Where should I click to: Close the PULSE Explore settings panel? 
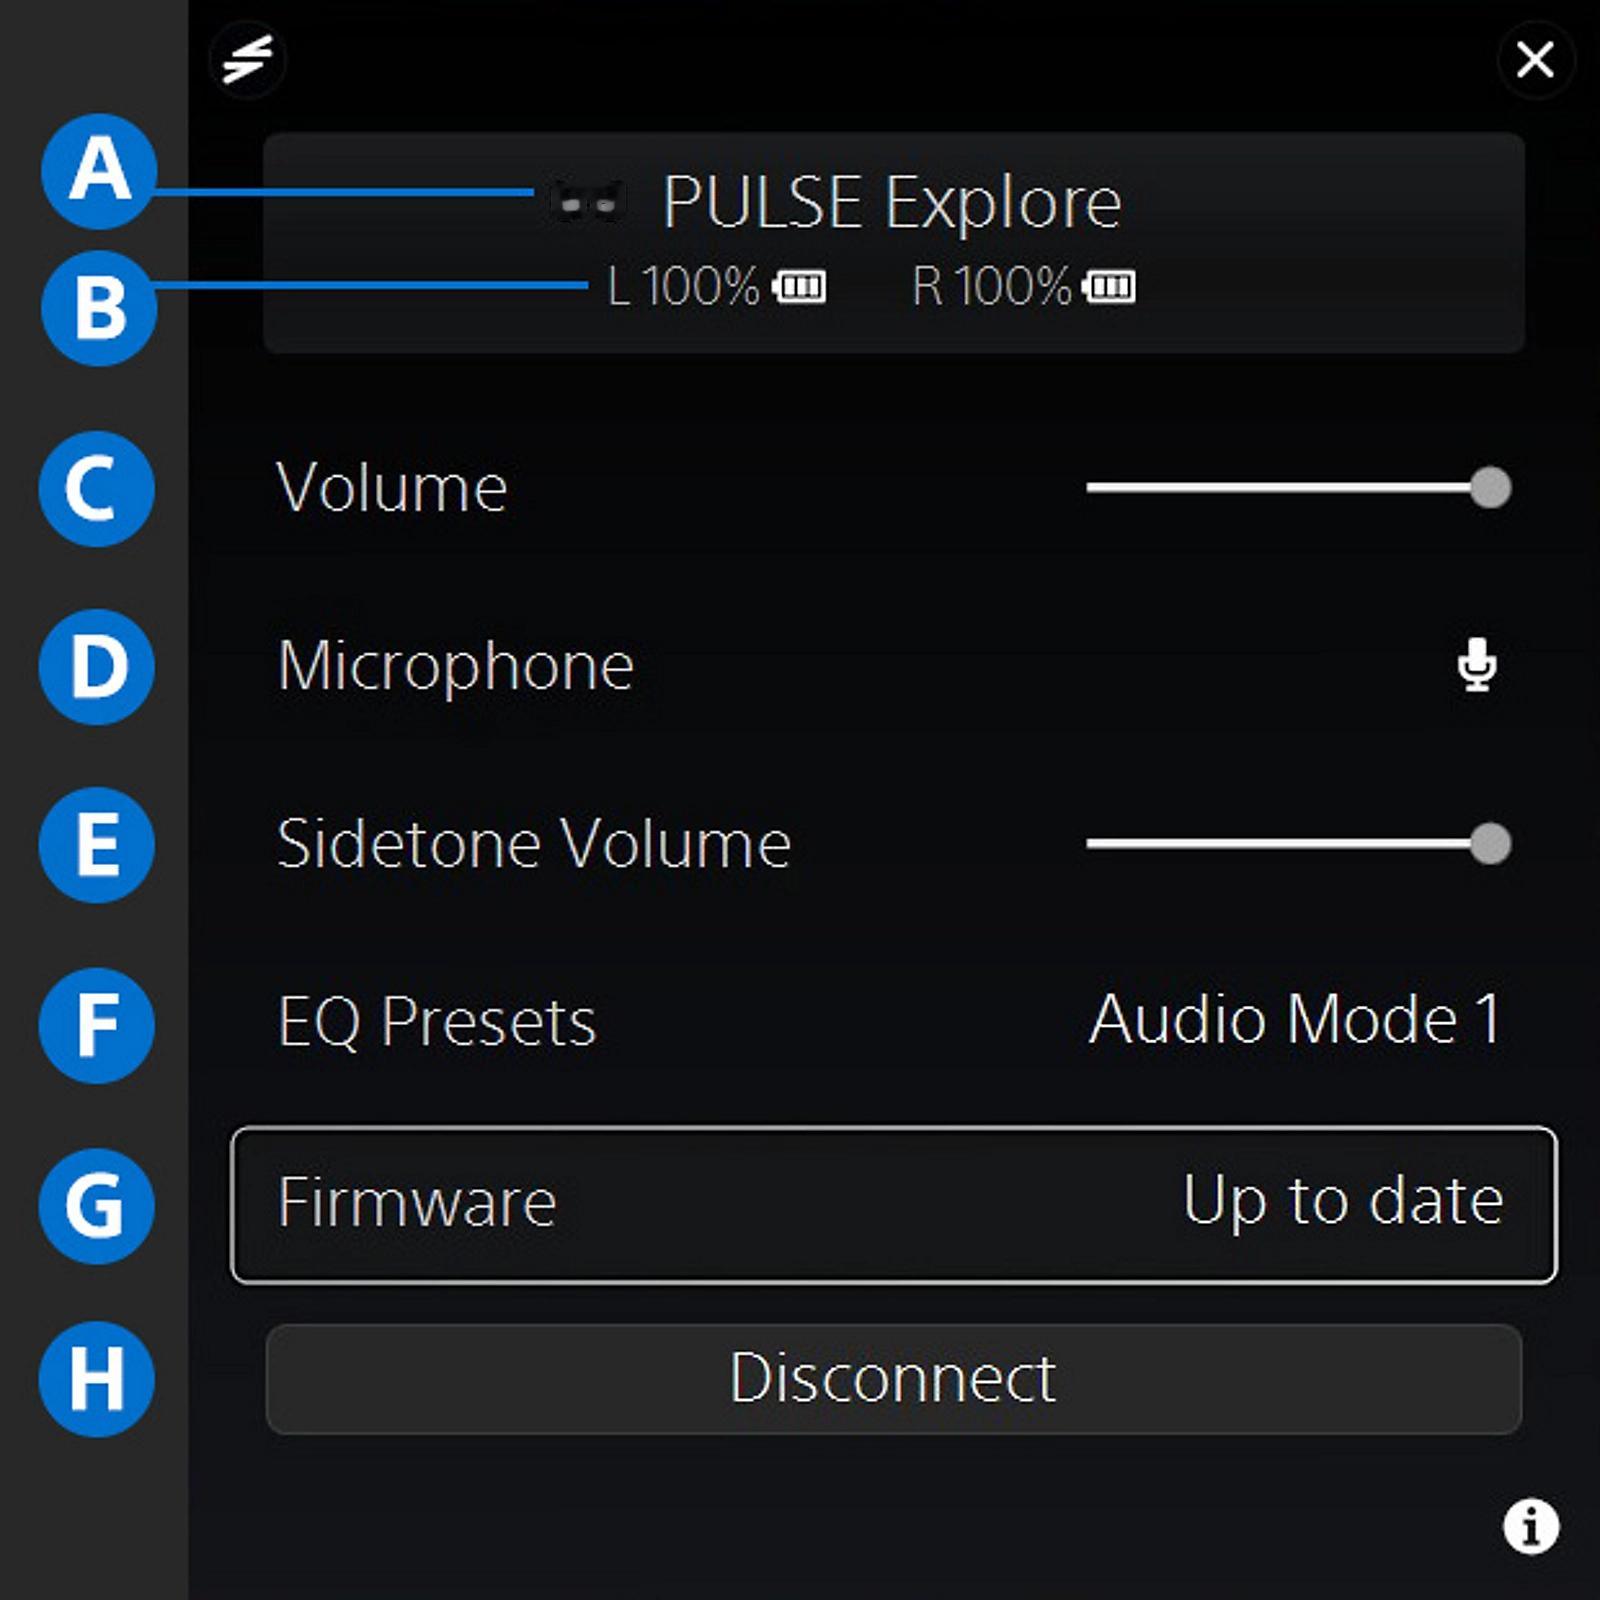click(1535, 59)
